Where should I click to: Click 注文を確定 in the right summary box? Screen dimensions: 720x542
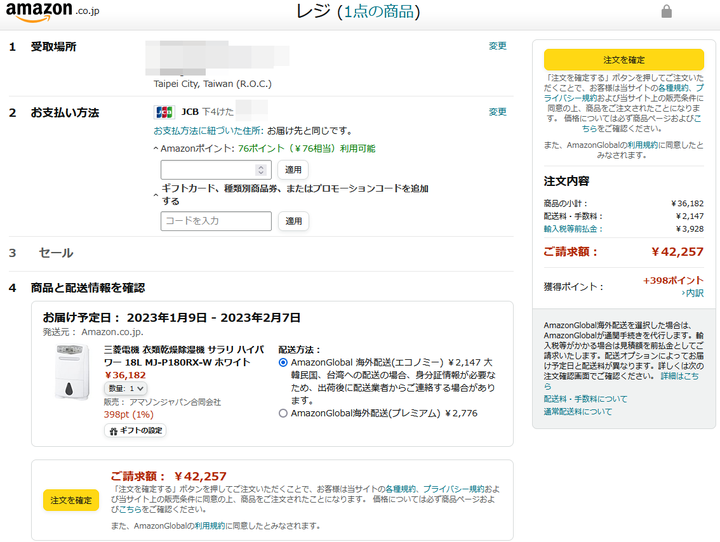coord(624,60)
